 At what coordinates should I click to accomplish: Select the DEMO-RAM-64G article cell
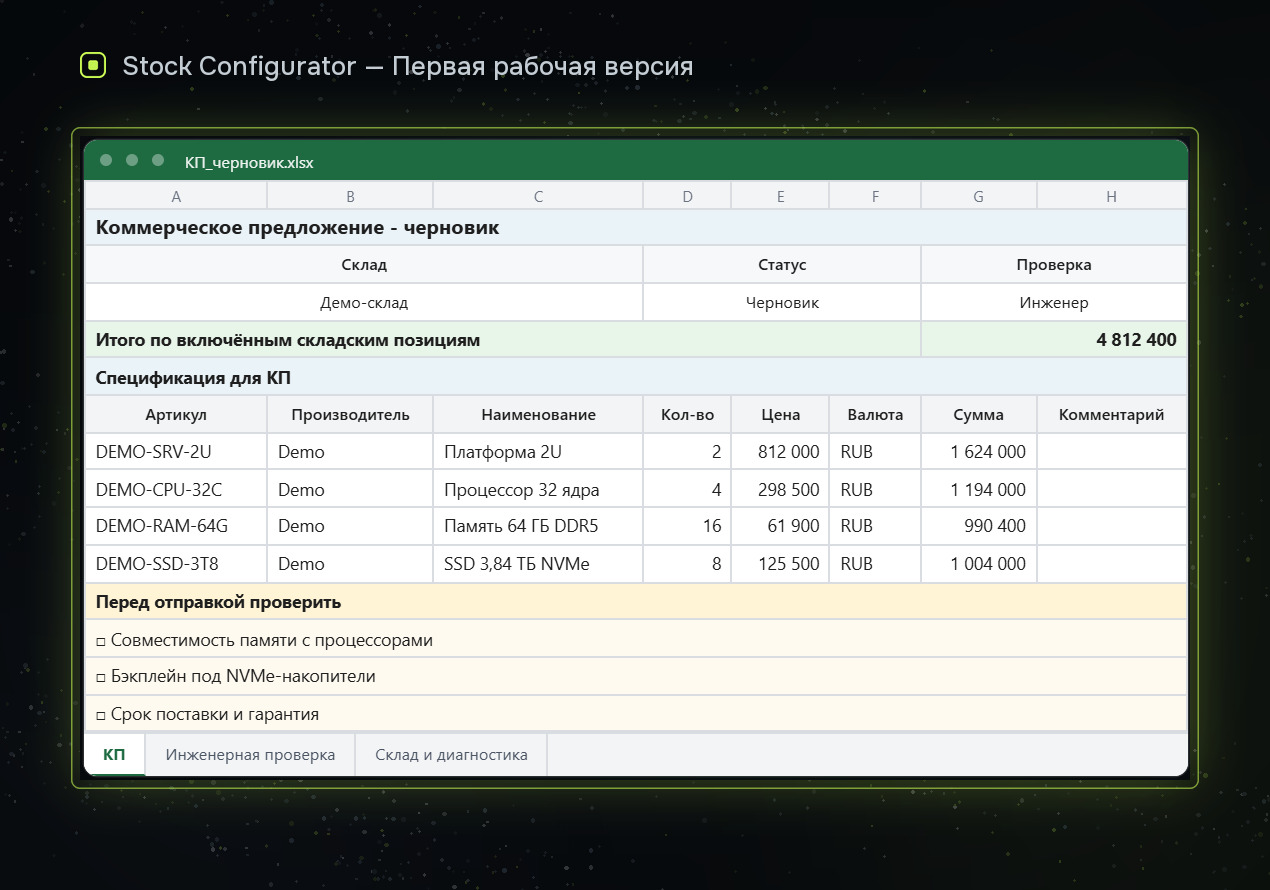point(176,526)
